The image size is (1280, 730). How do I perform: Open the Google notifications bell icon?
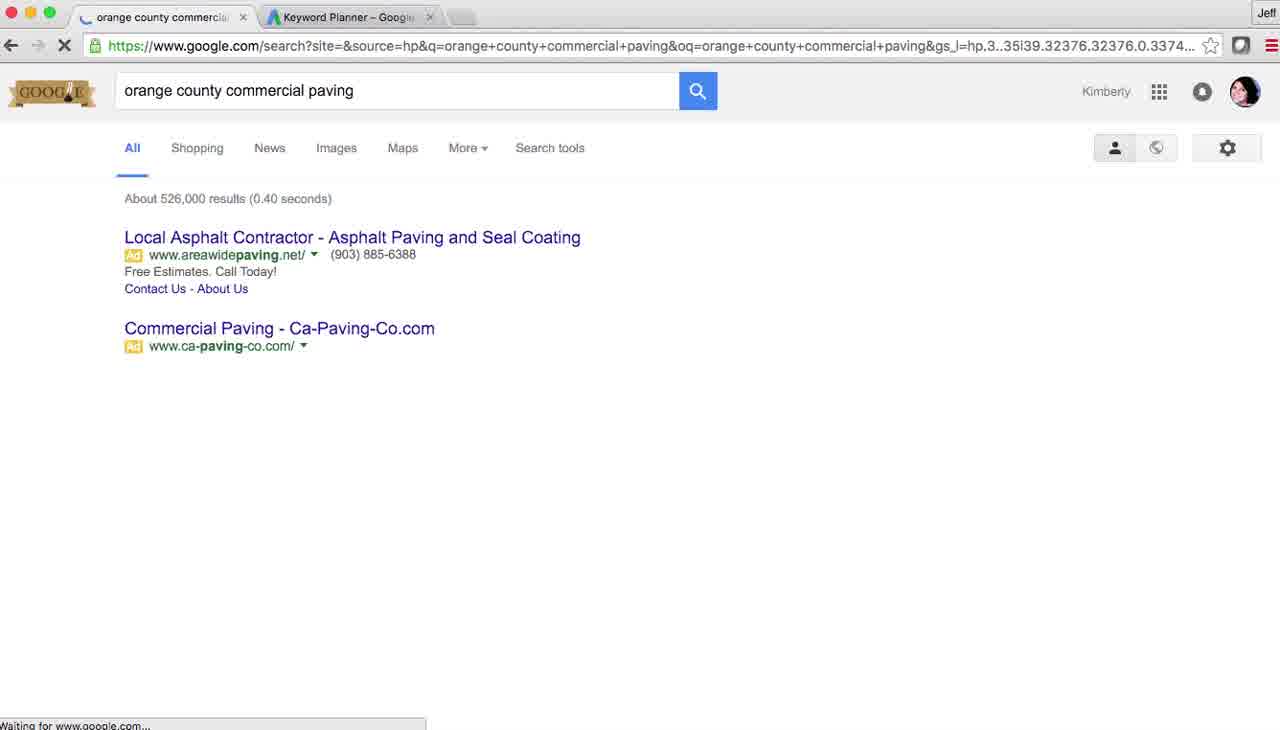(x=1202, y=92)
